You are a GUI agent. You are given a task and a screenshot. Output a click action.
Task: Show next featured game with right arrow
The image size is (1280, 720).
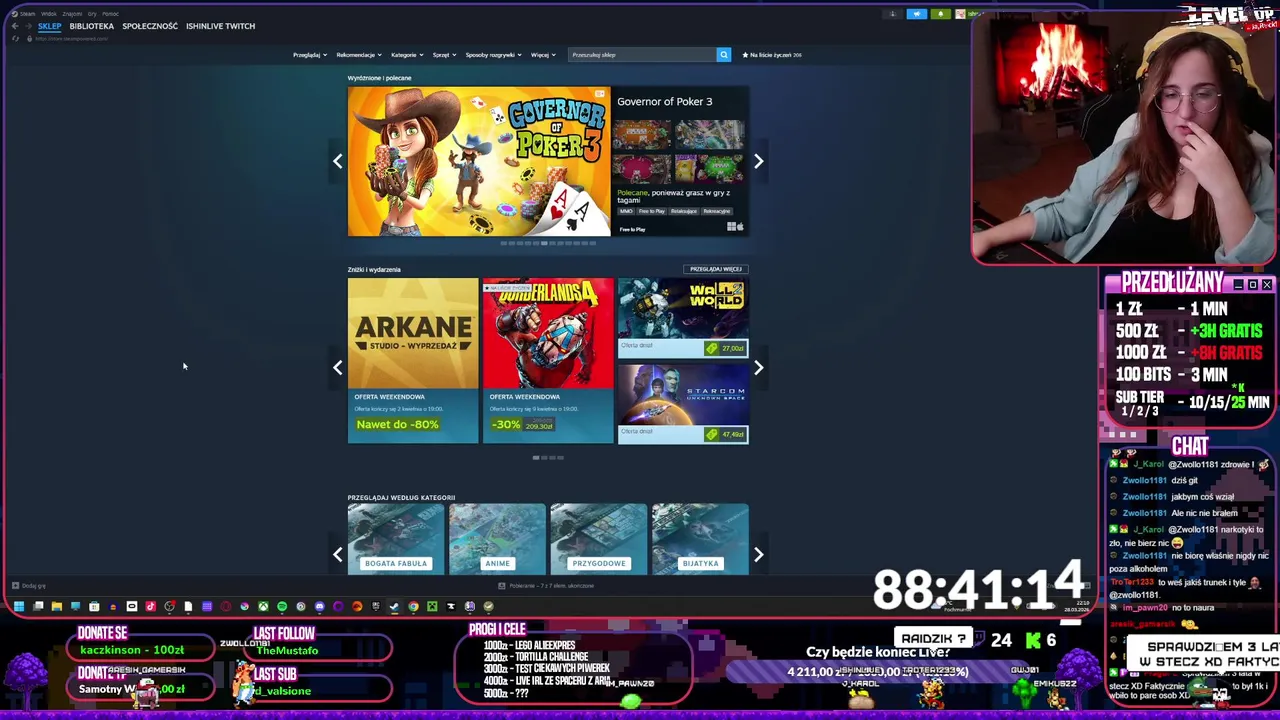point(759,161)
